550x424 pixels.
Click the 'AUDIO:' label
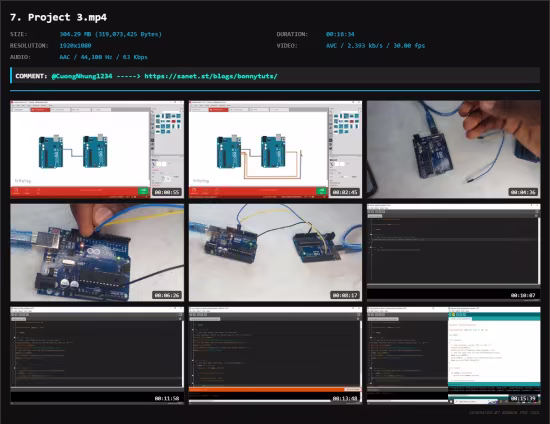coord(20,57)
